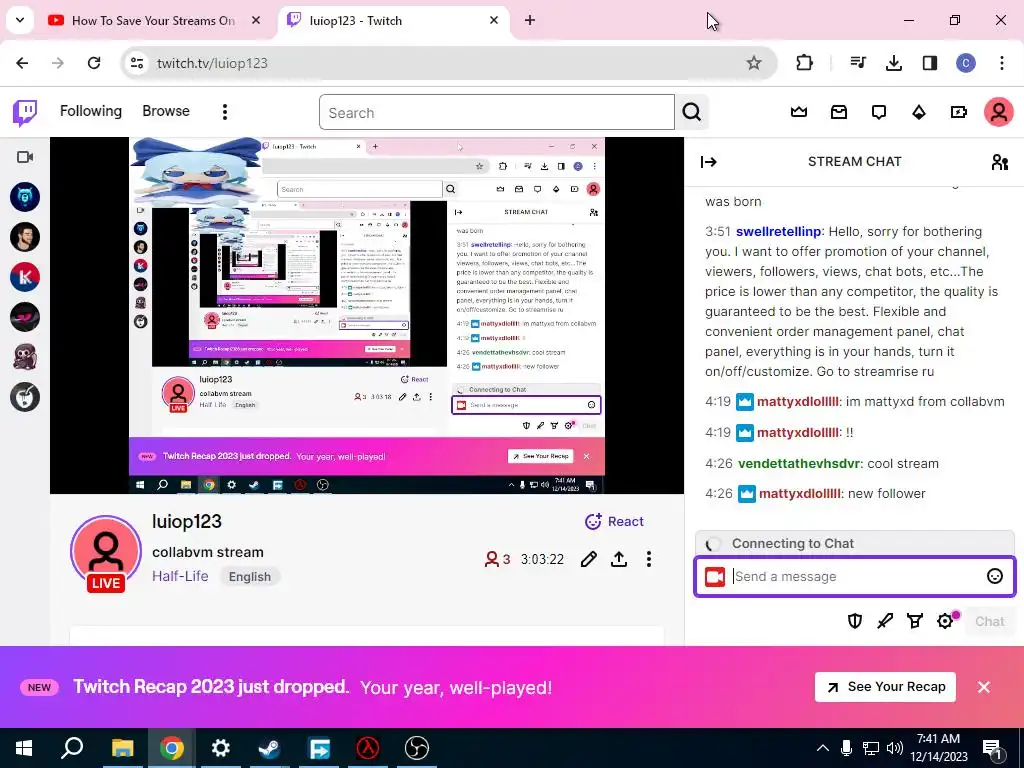Expand the Followed Channels camera icon in sidebar
The width and height of the screenshot is (1024, 768).
pos(25,157)
